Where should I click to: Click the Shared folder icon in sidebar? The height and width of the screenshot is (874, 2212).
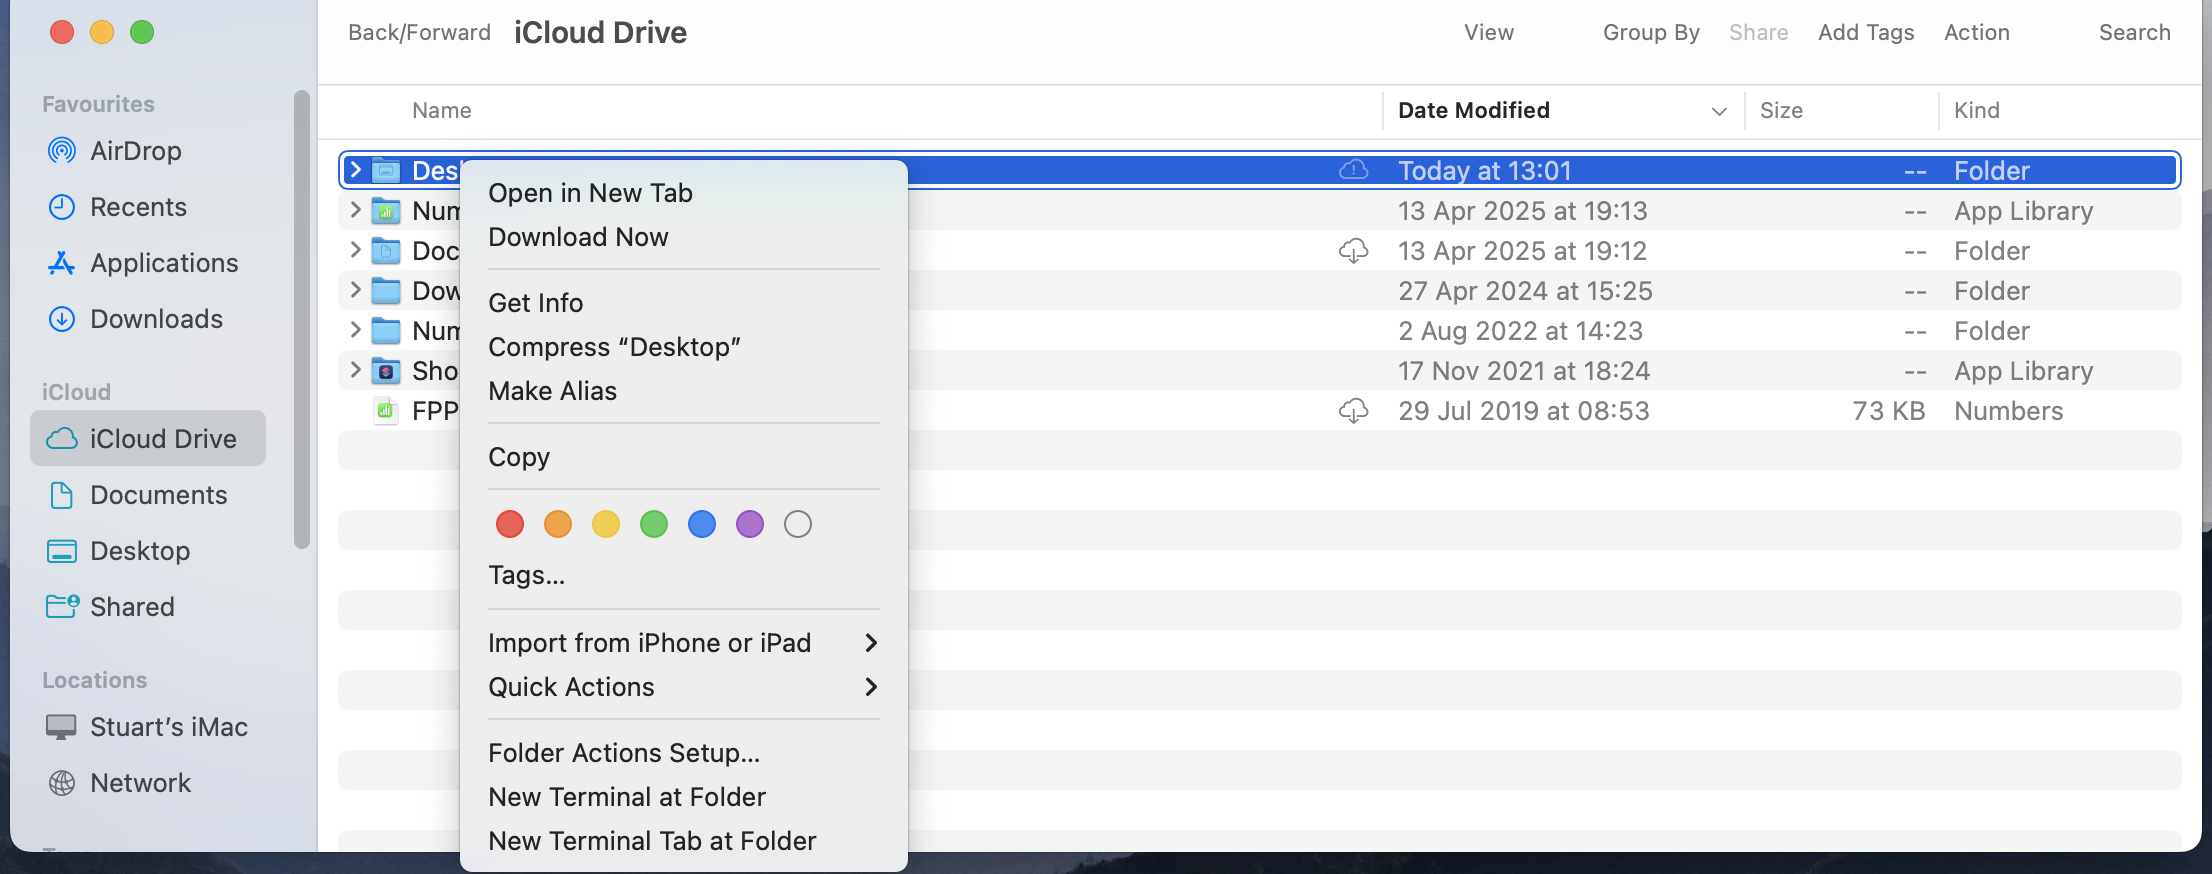point(62,606)
